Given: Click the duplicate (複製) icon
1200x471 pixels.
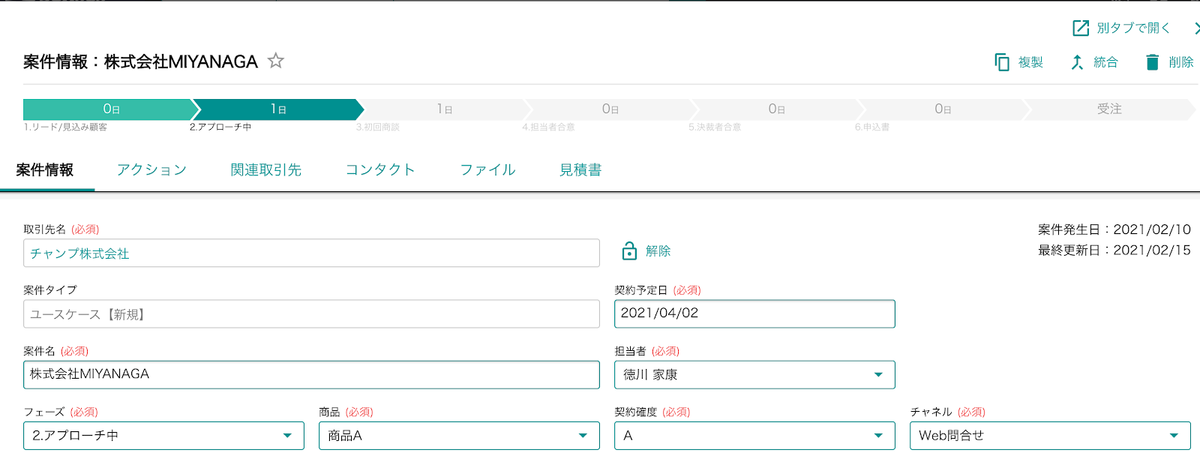Looking at the screenshot, I should click(1002, 62).
